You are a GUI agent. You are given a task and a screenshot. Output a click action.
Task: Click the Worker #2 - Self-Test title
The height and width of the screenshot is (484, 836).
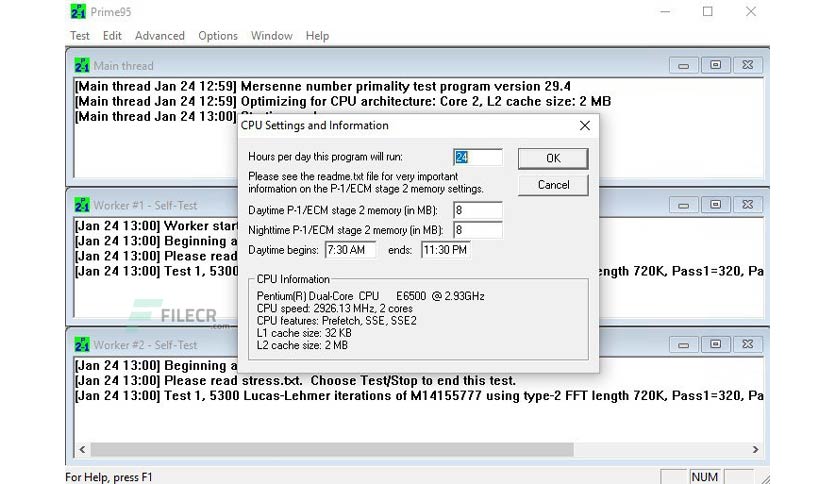(145, 345)
